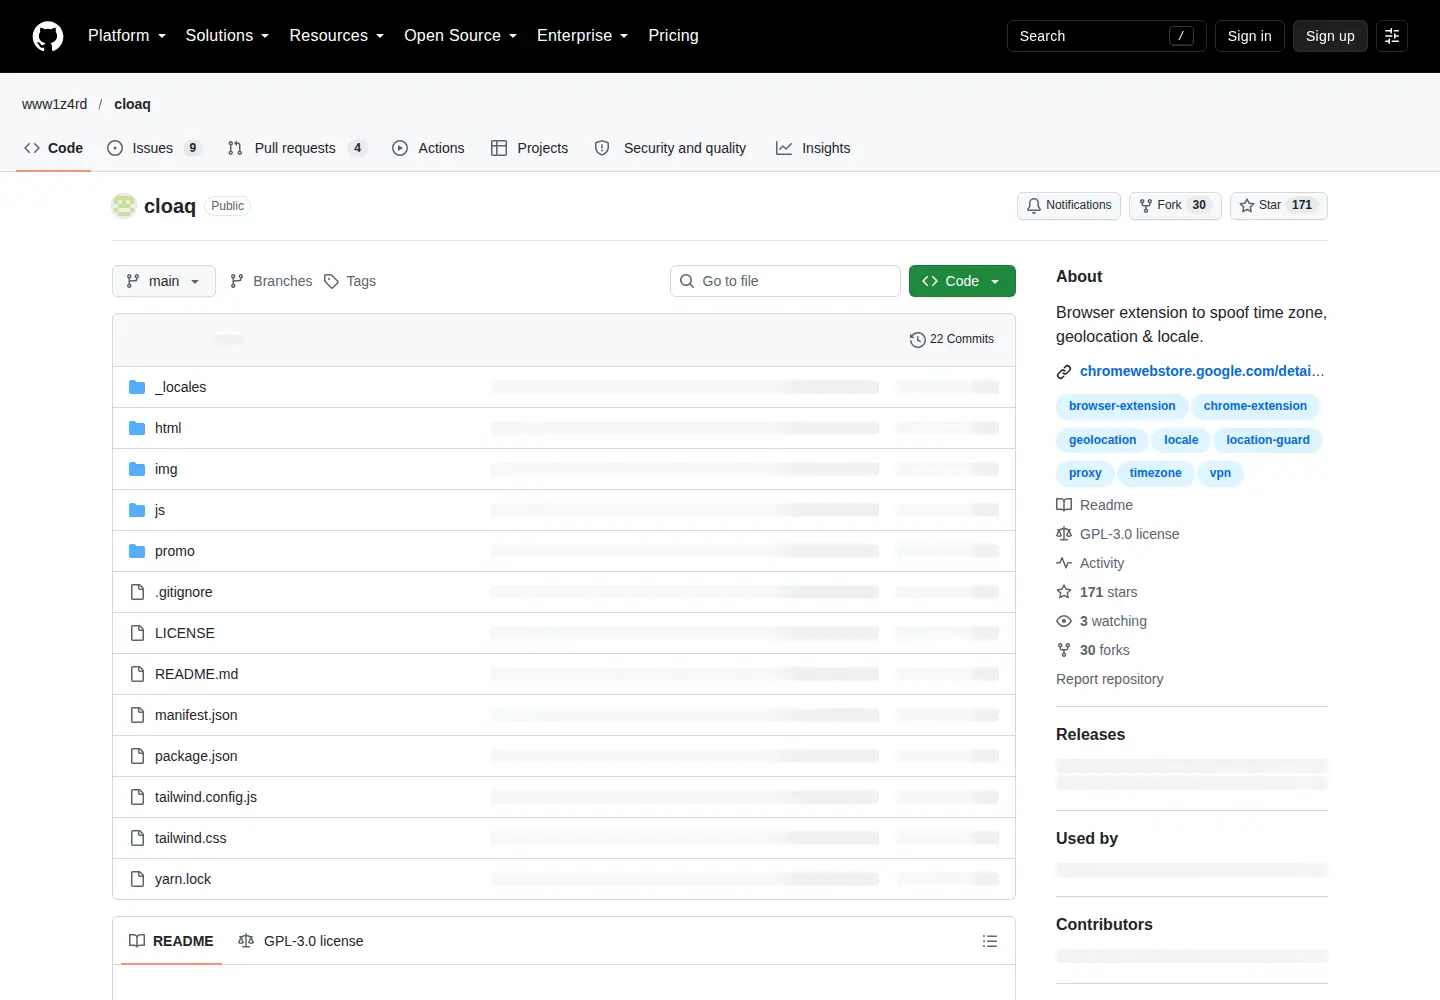
Task: Fork the repository with Fork button
Action: tap(1175, 205)
